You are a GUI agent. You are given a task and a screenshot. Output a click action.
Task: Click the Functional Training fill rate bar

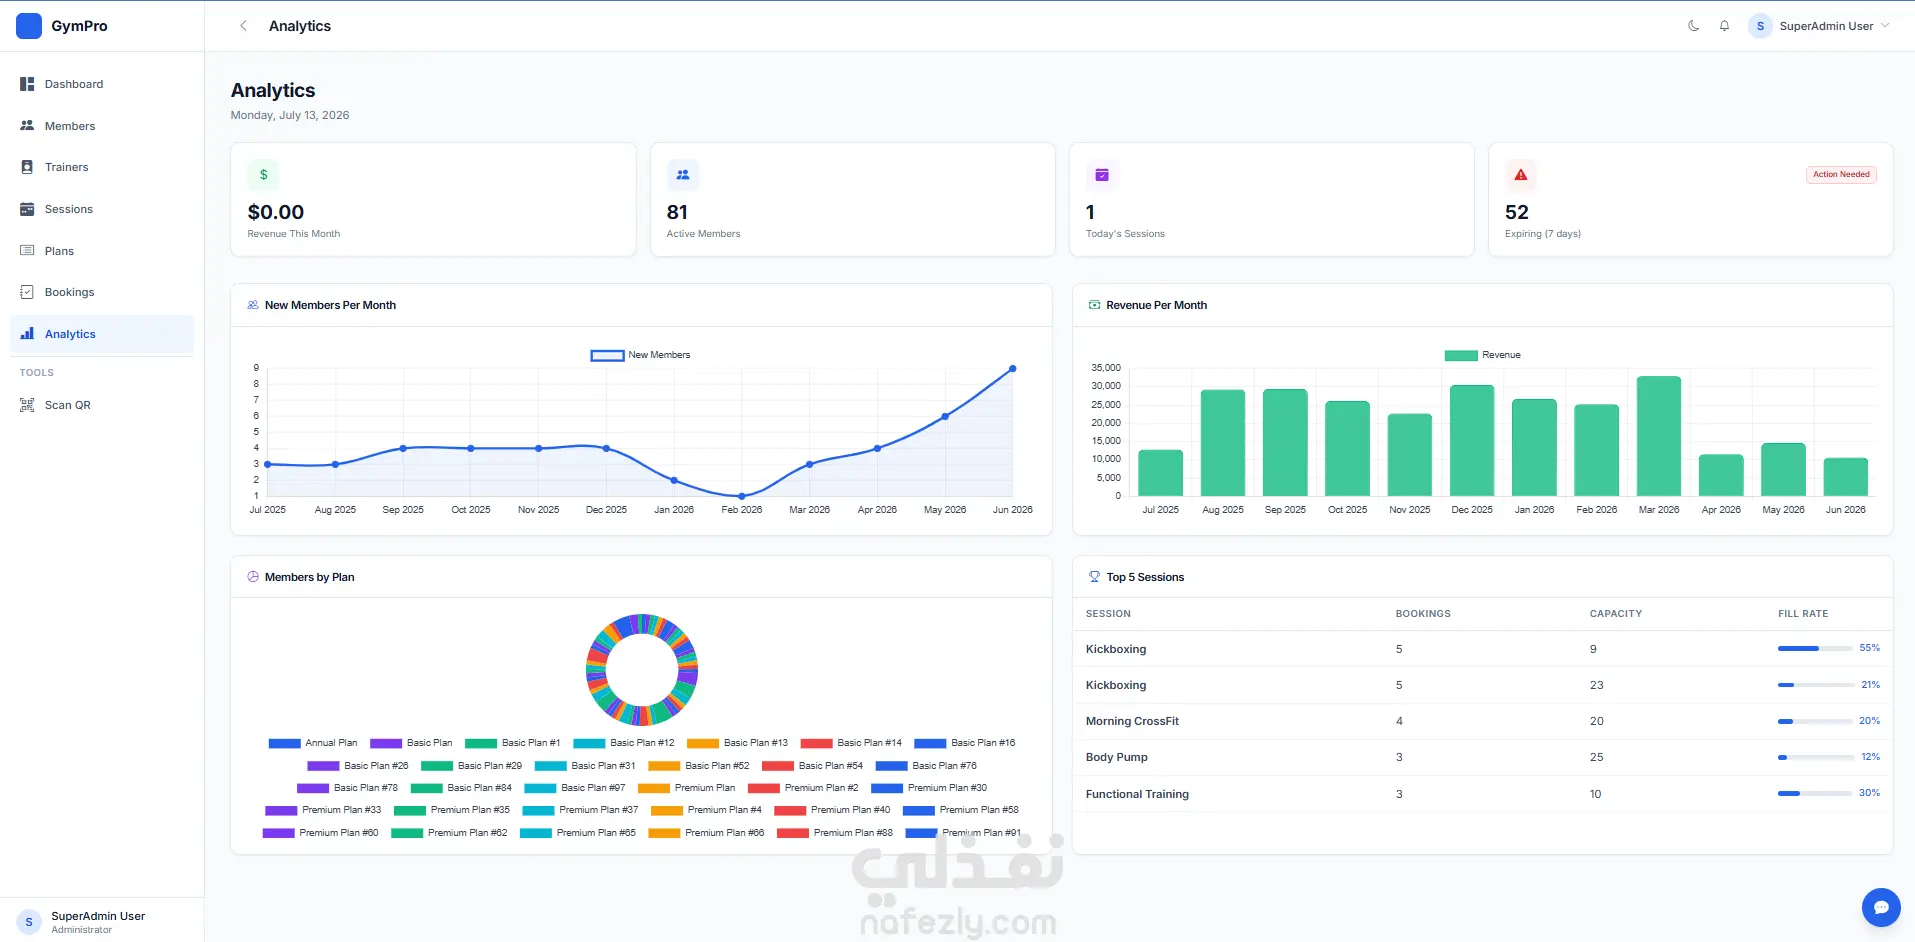pos(1815,793)
